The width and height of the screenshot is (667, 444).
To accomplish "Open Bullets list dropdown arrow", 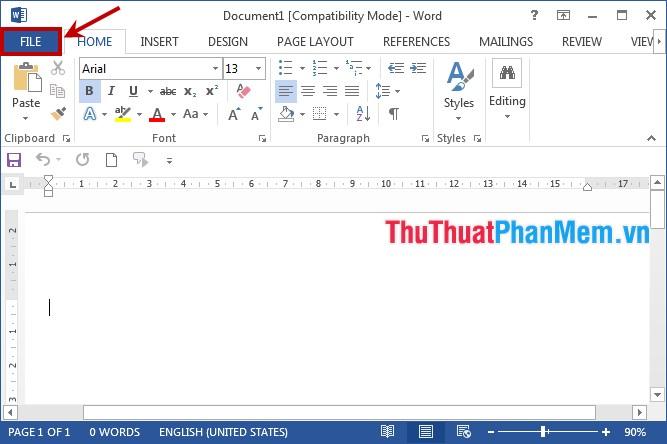I will [x=302, y=68].
